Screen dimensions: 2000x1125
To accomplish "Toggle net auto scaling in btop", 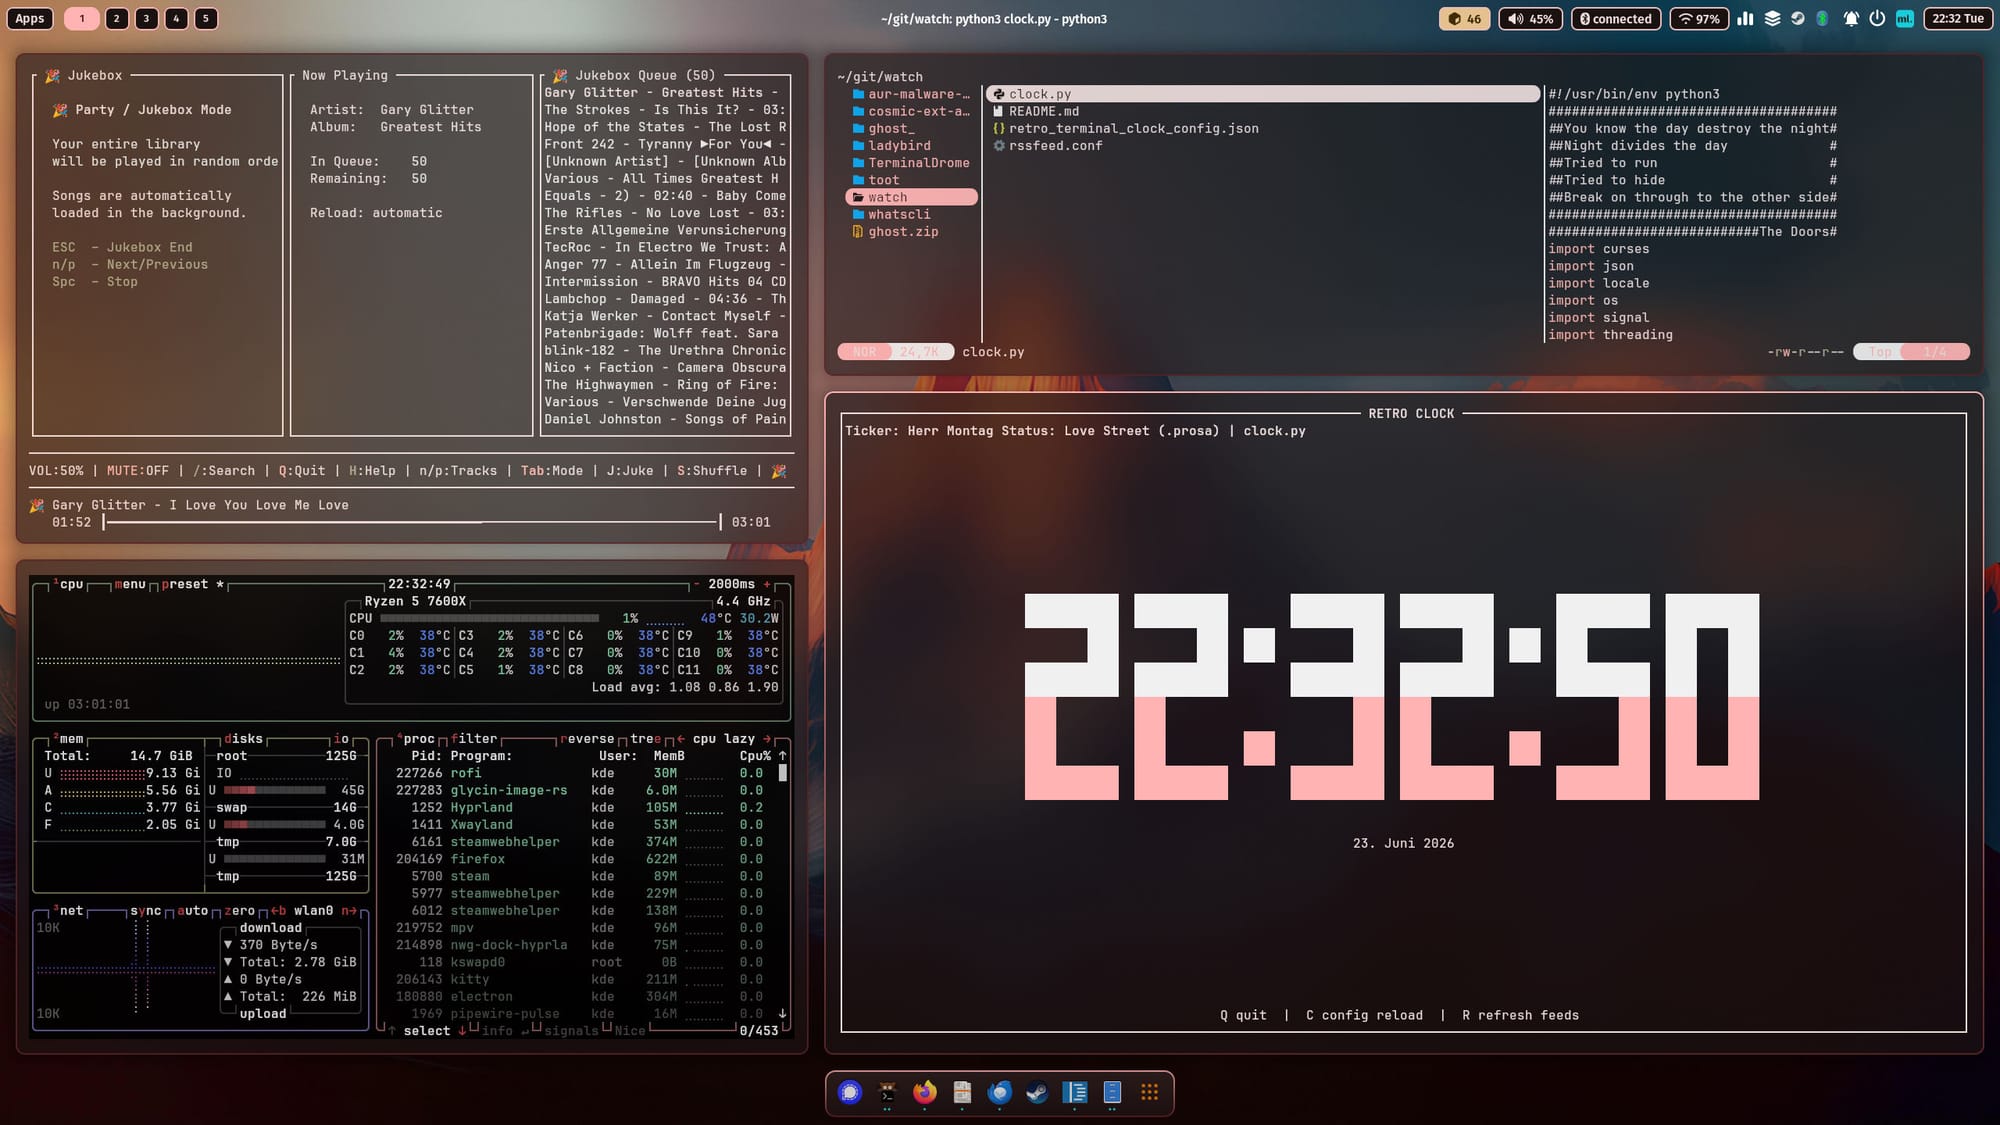I will pos(192,911).
